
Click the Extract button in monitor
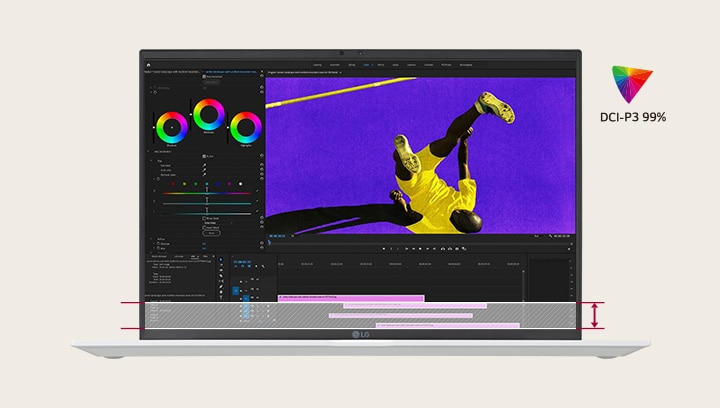point(450,249)
